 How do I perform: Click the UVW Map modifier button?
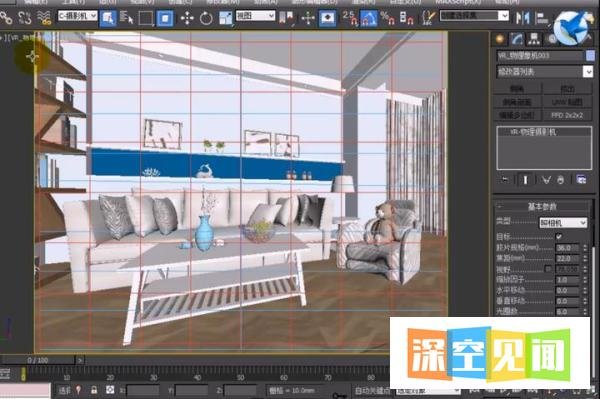(x=567, y=102)
